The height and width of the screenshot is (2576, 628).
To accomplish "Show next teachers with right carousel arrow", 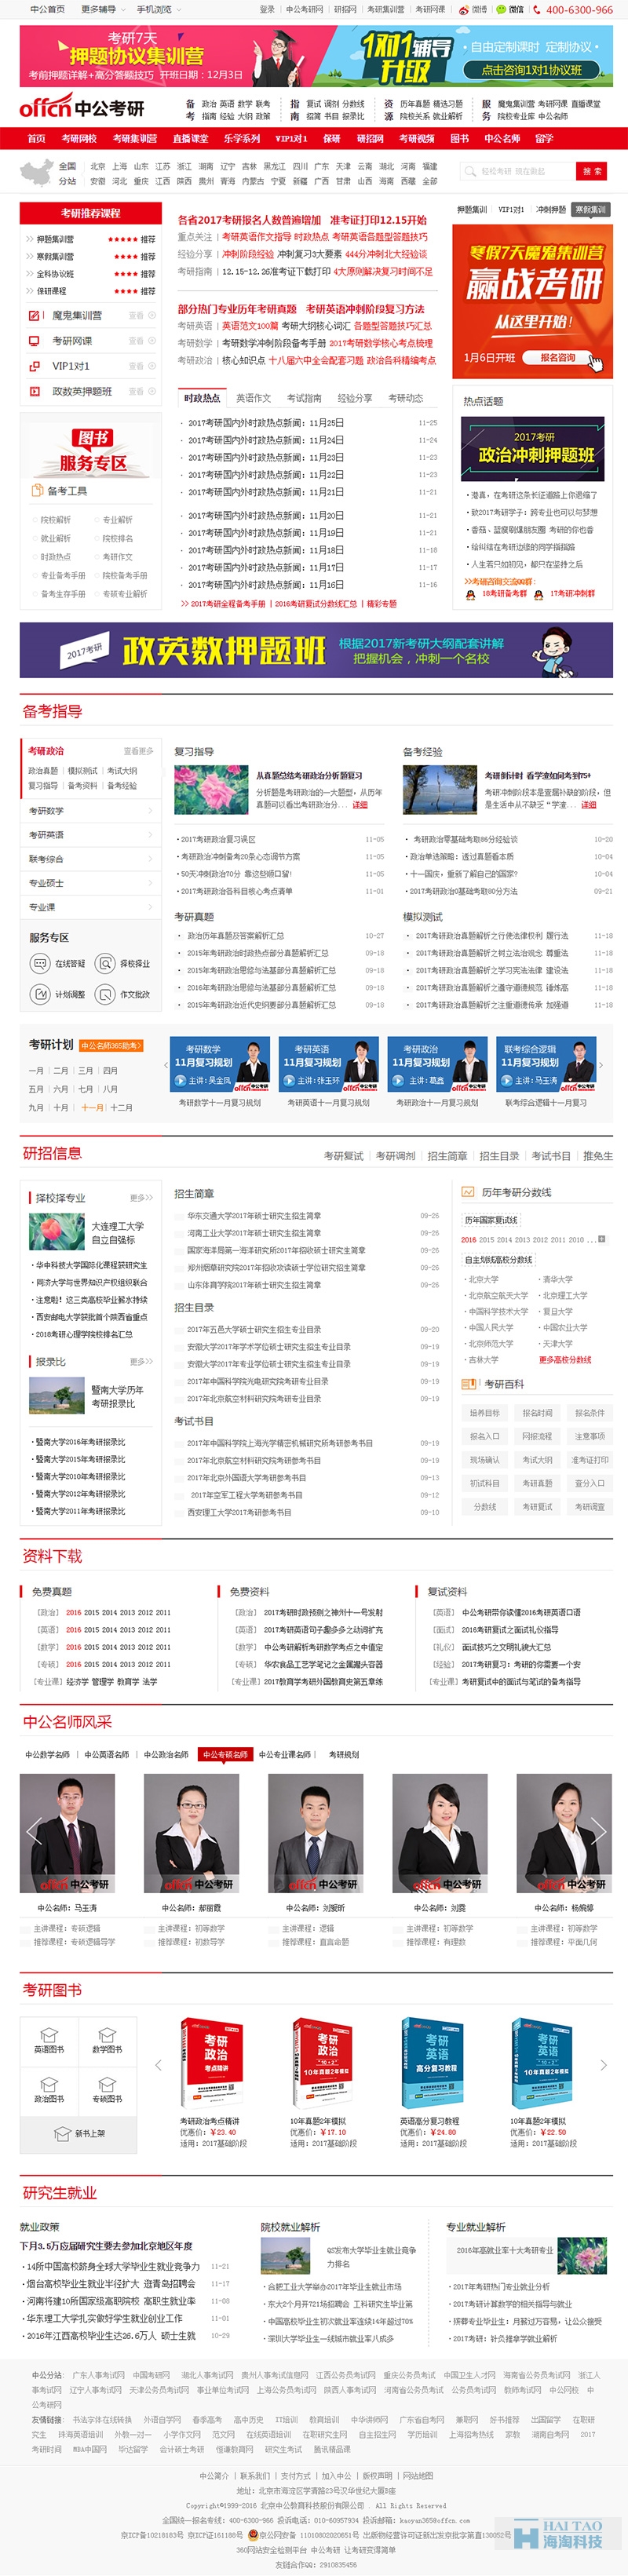I will click(x=599, y=1831).
